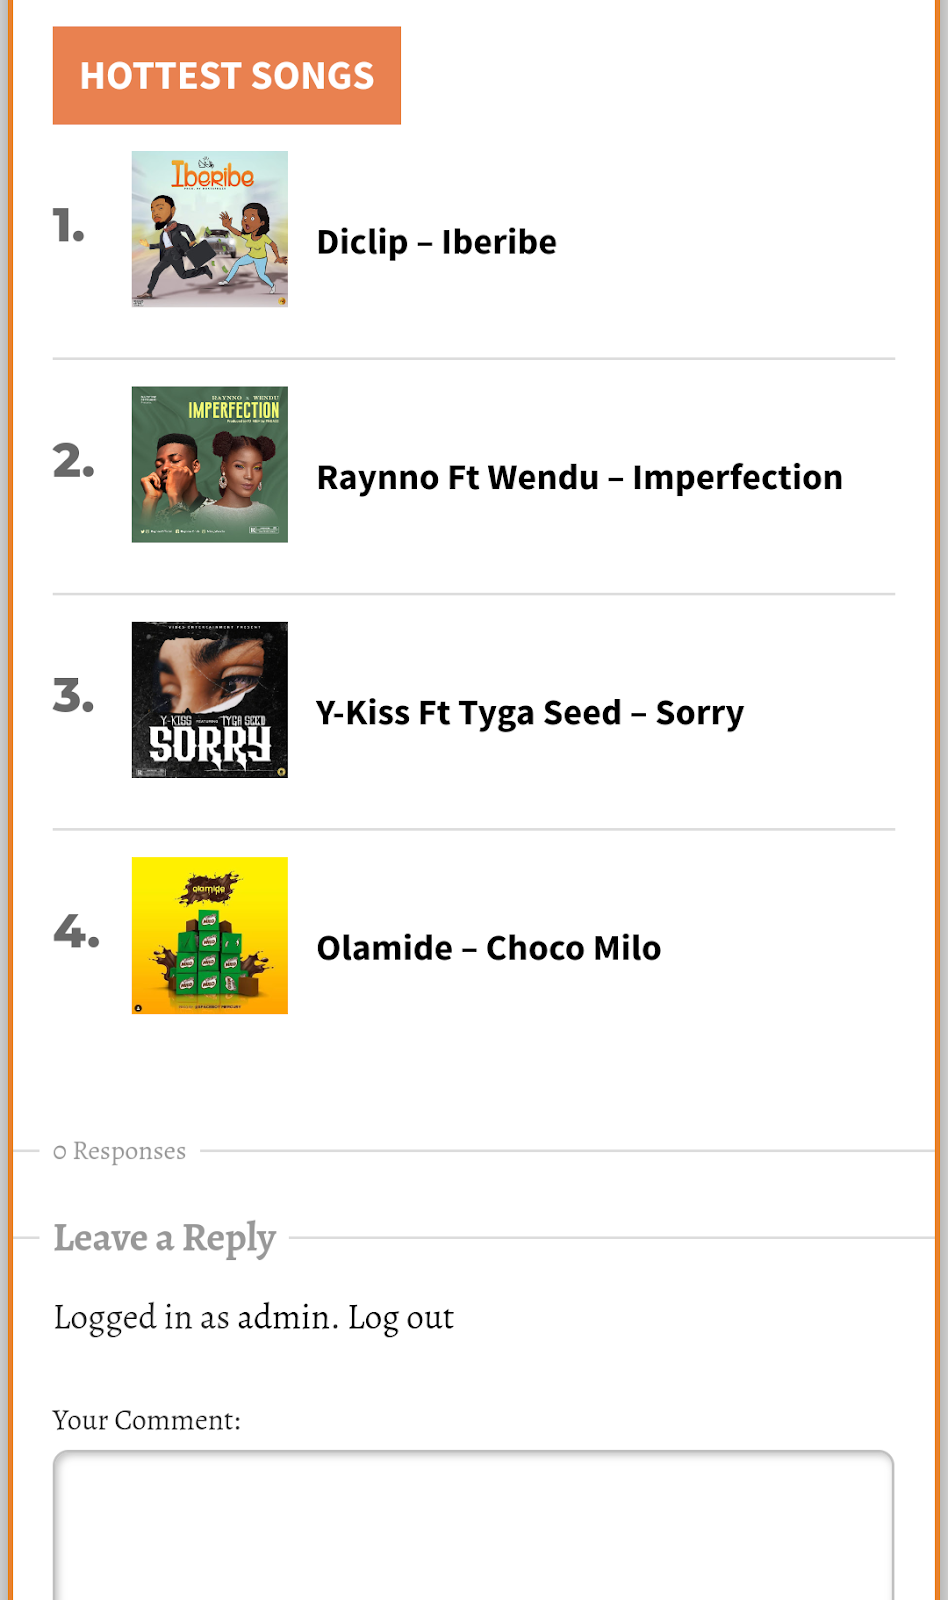
Task: Tap the Sorry cover art image
Action: pyautogui.click(x=210, y=700)
